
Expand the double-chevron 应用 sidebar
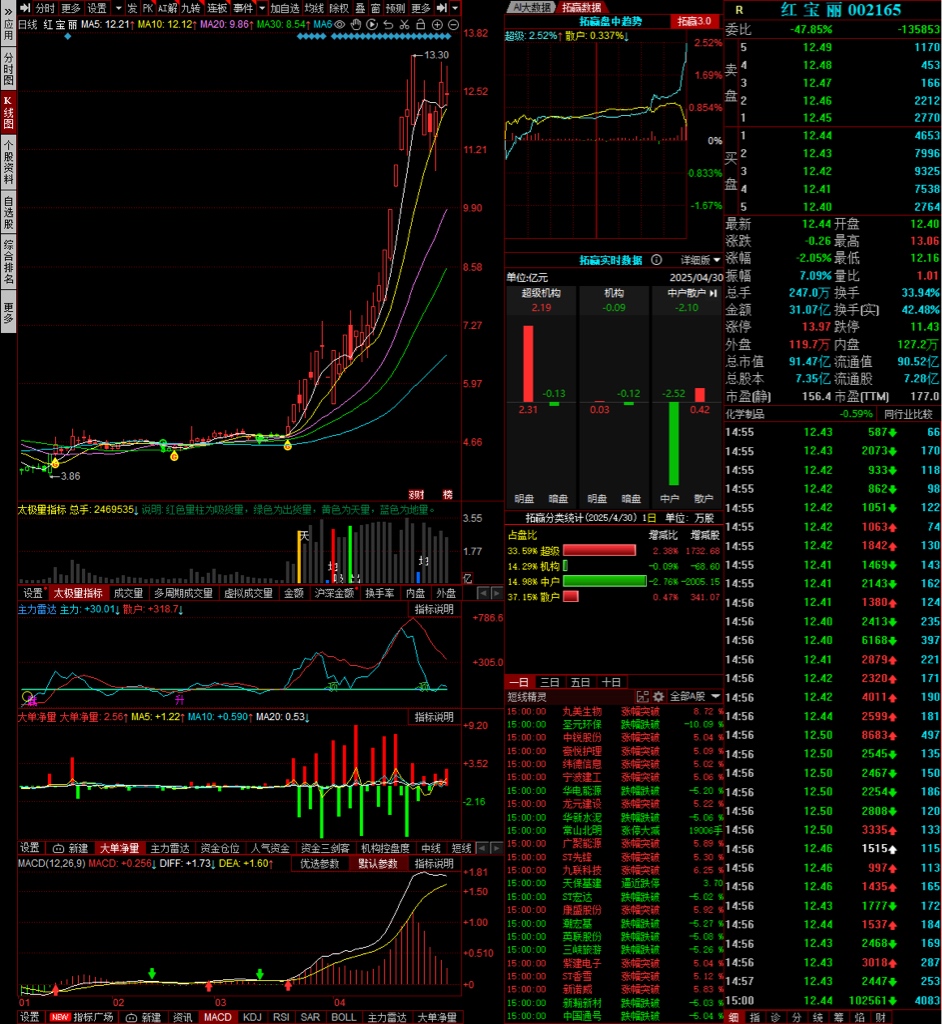8,11
